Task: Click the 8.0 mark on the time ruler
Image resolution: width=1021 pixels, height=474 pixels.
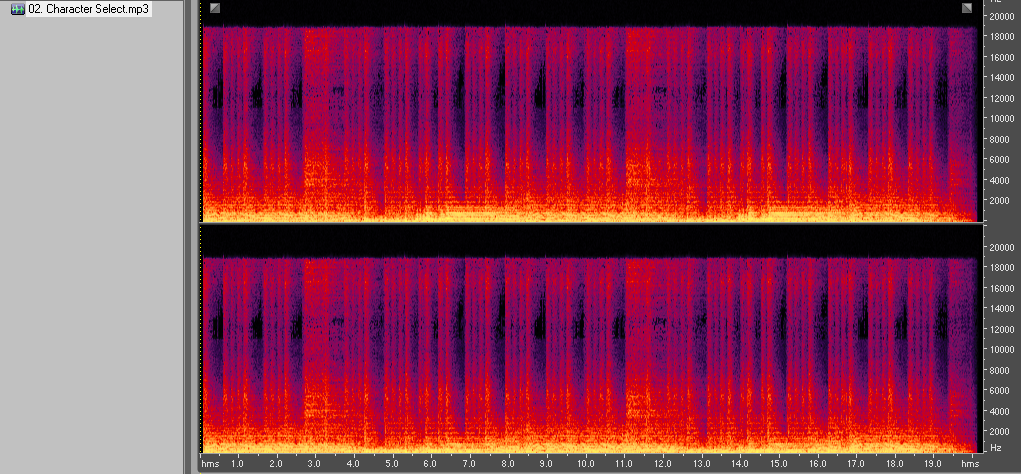Action: [x=507, y=464]
